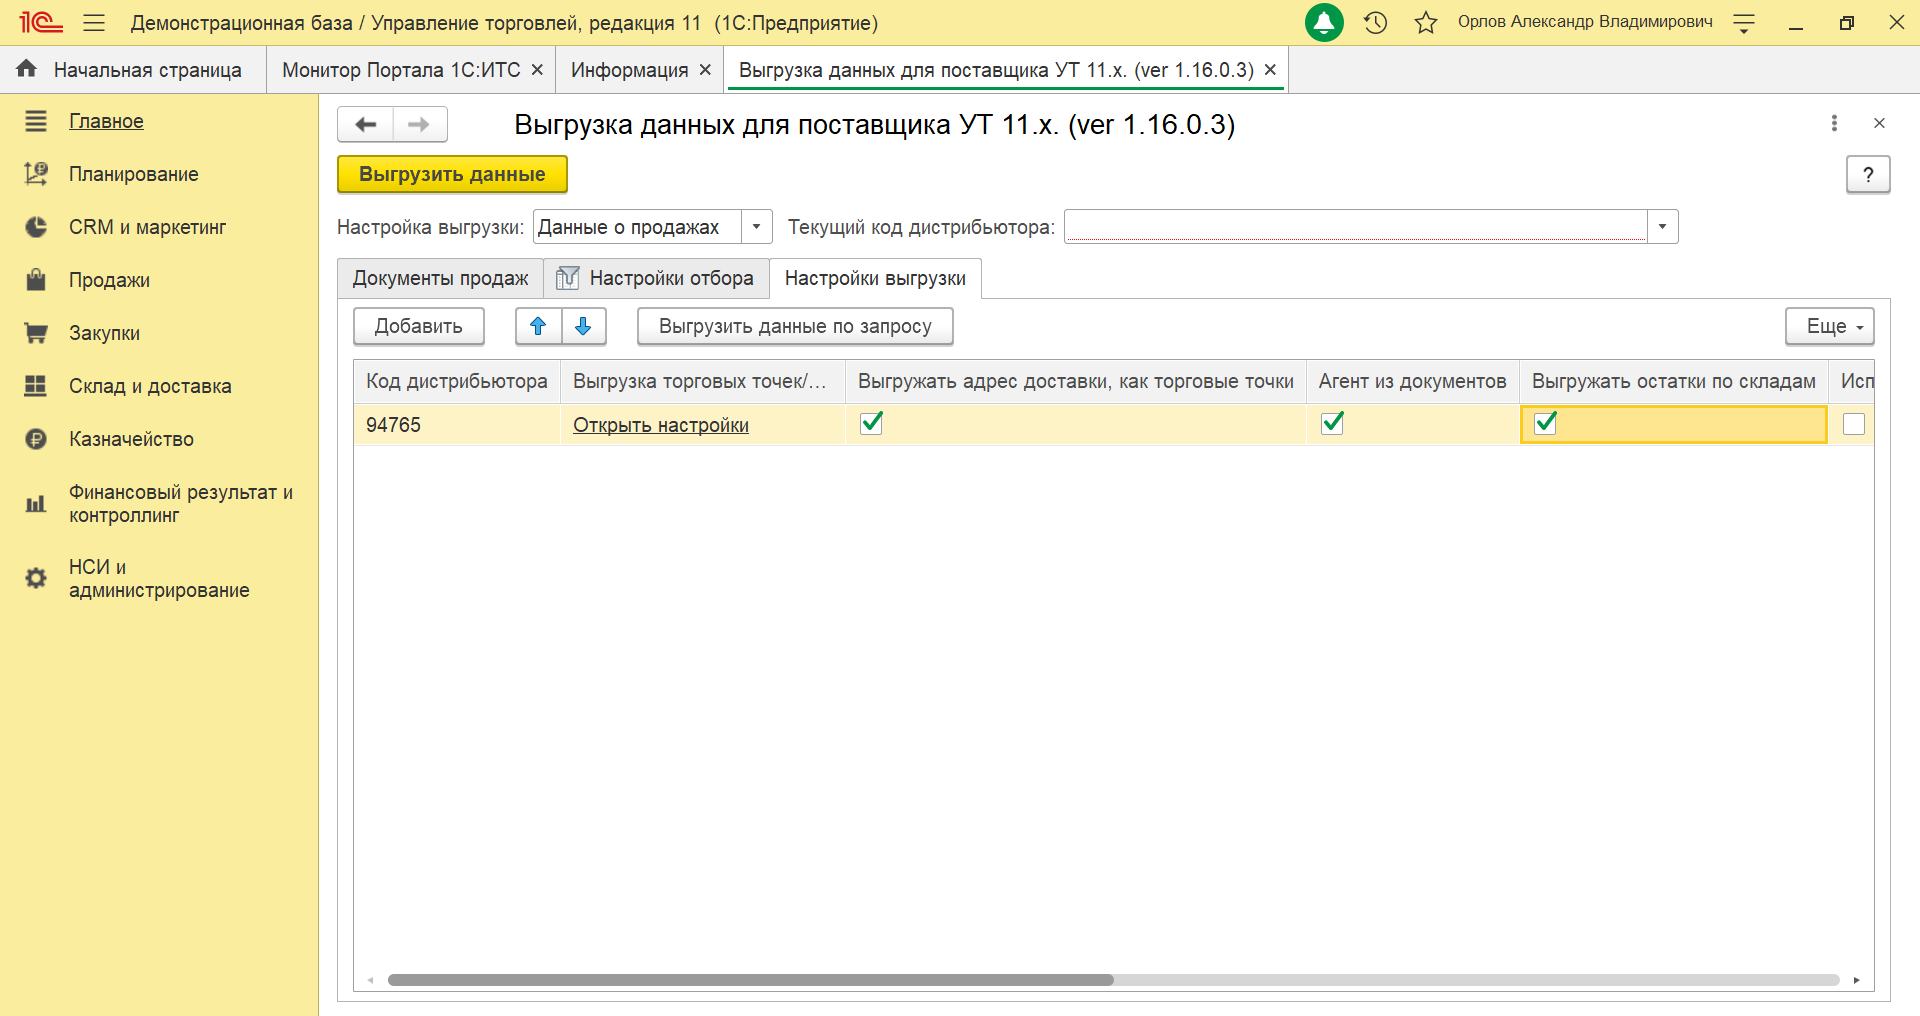
Task: Switch to the Информация tab
Action: (630, 70)
